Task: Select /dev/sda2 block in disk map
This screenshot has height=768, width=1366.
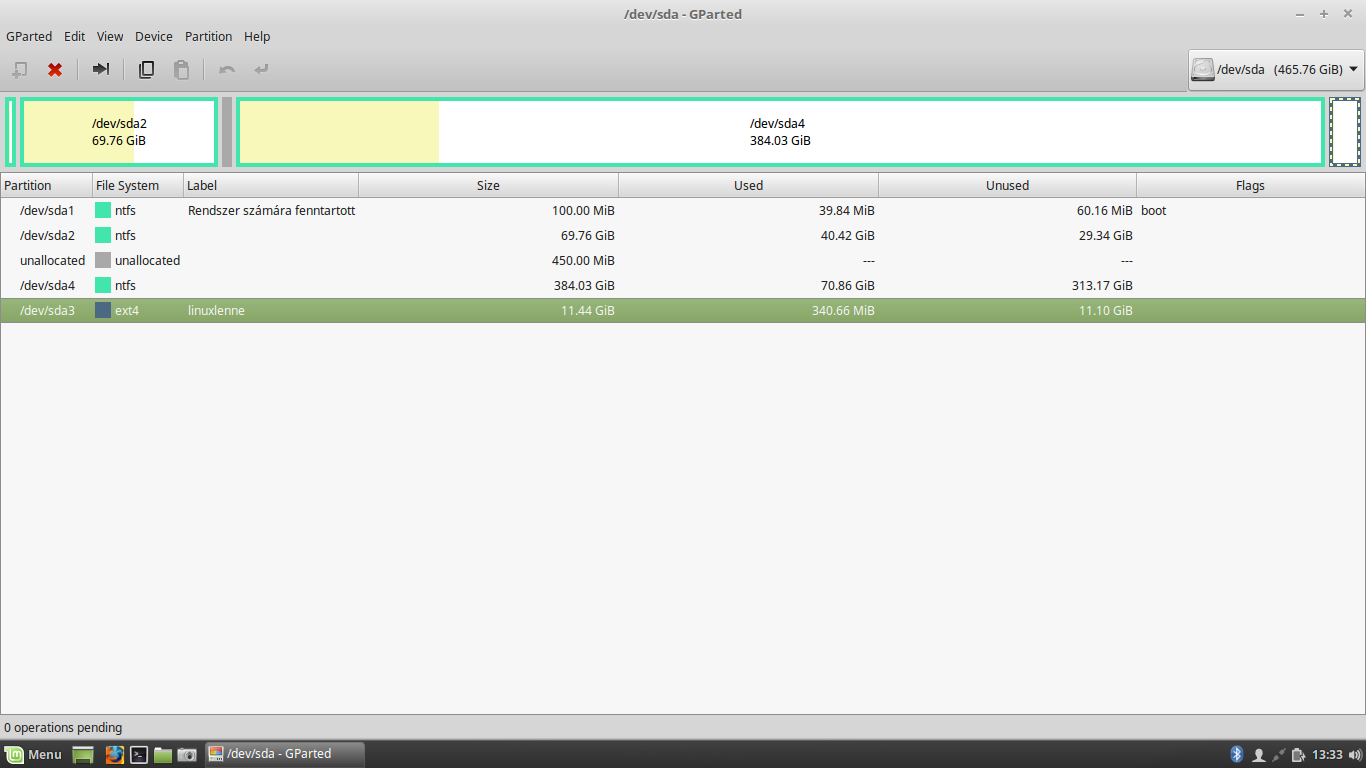Action: [119, 131]
